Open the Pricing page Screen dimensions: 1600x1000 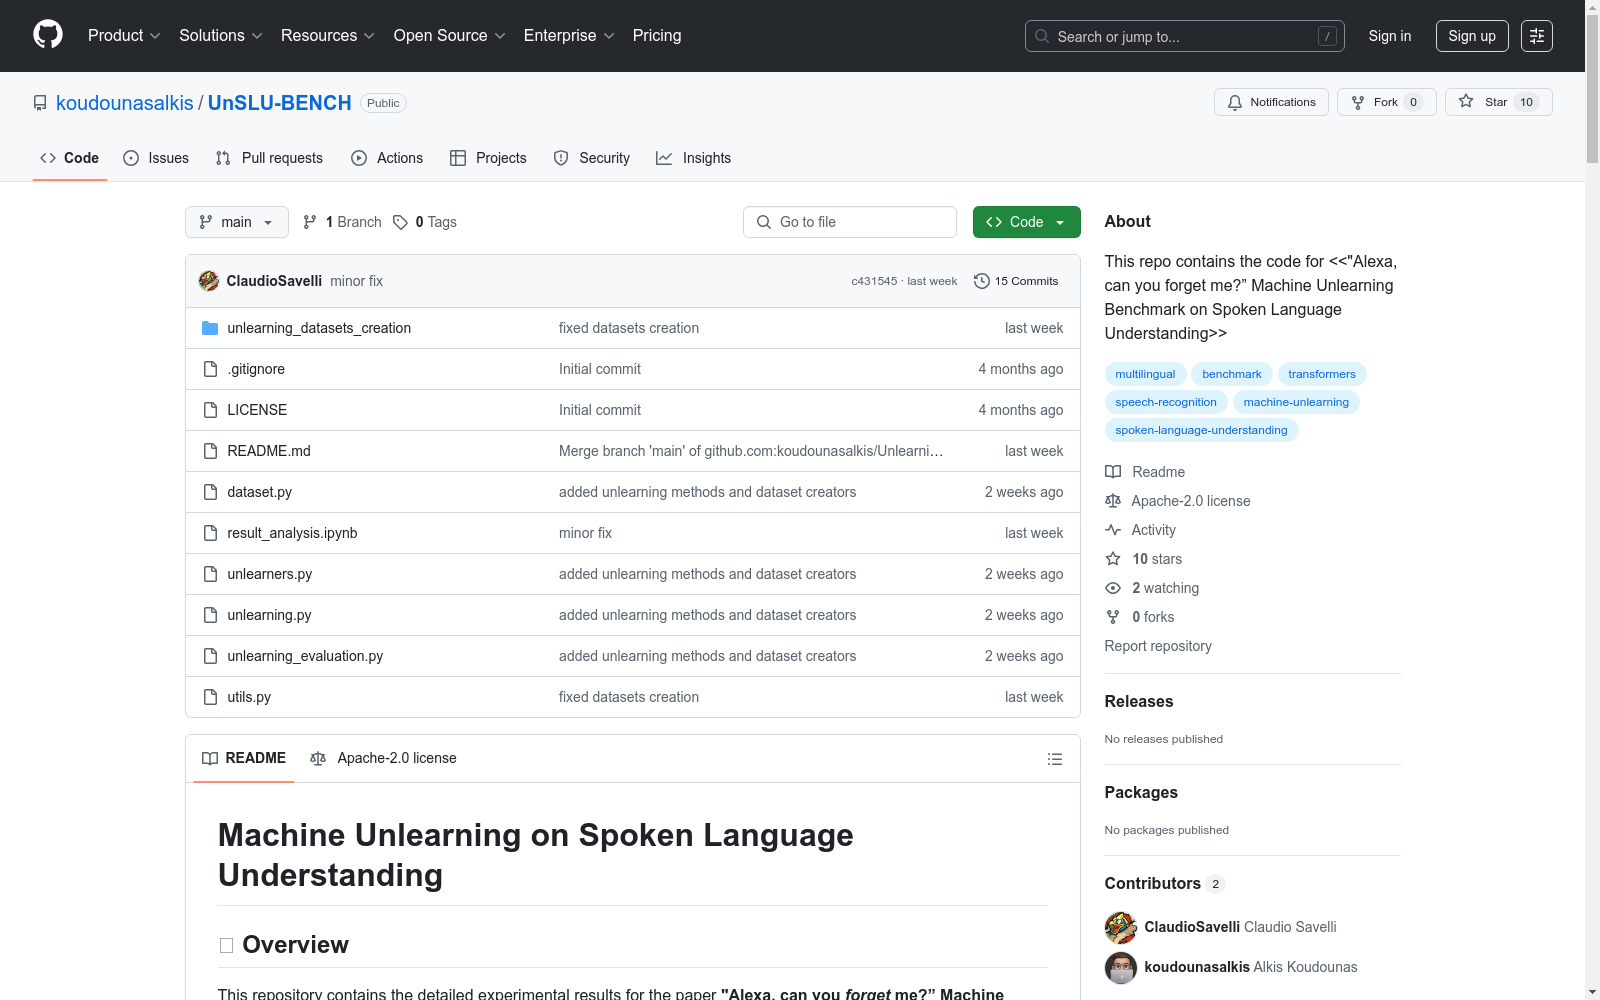[x=657, y=36]
